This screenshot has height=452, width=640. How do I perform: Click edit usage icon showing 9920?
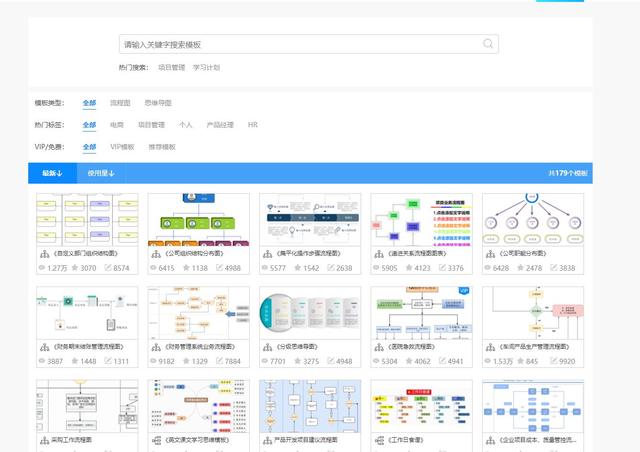tap(553, 361)
